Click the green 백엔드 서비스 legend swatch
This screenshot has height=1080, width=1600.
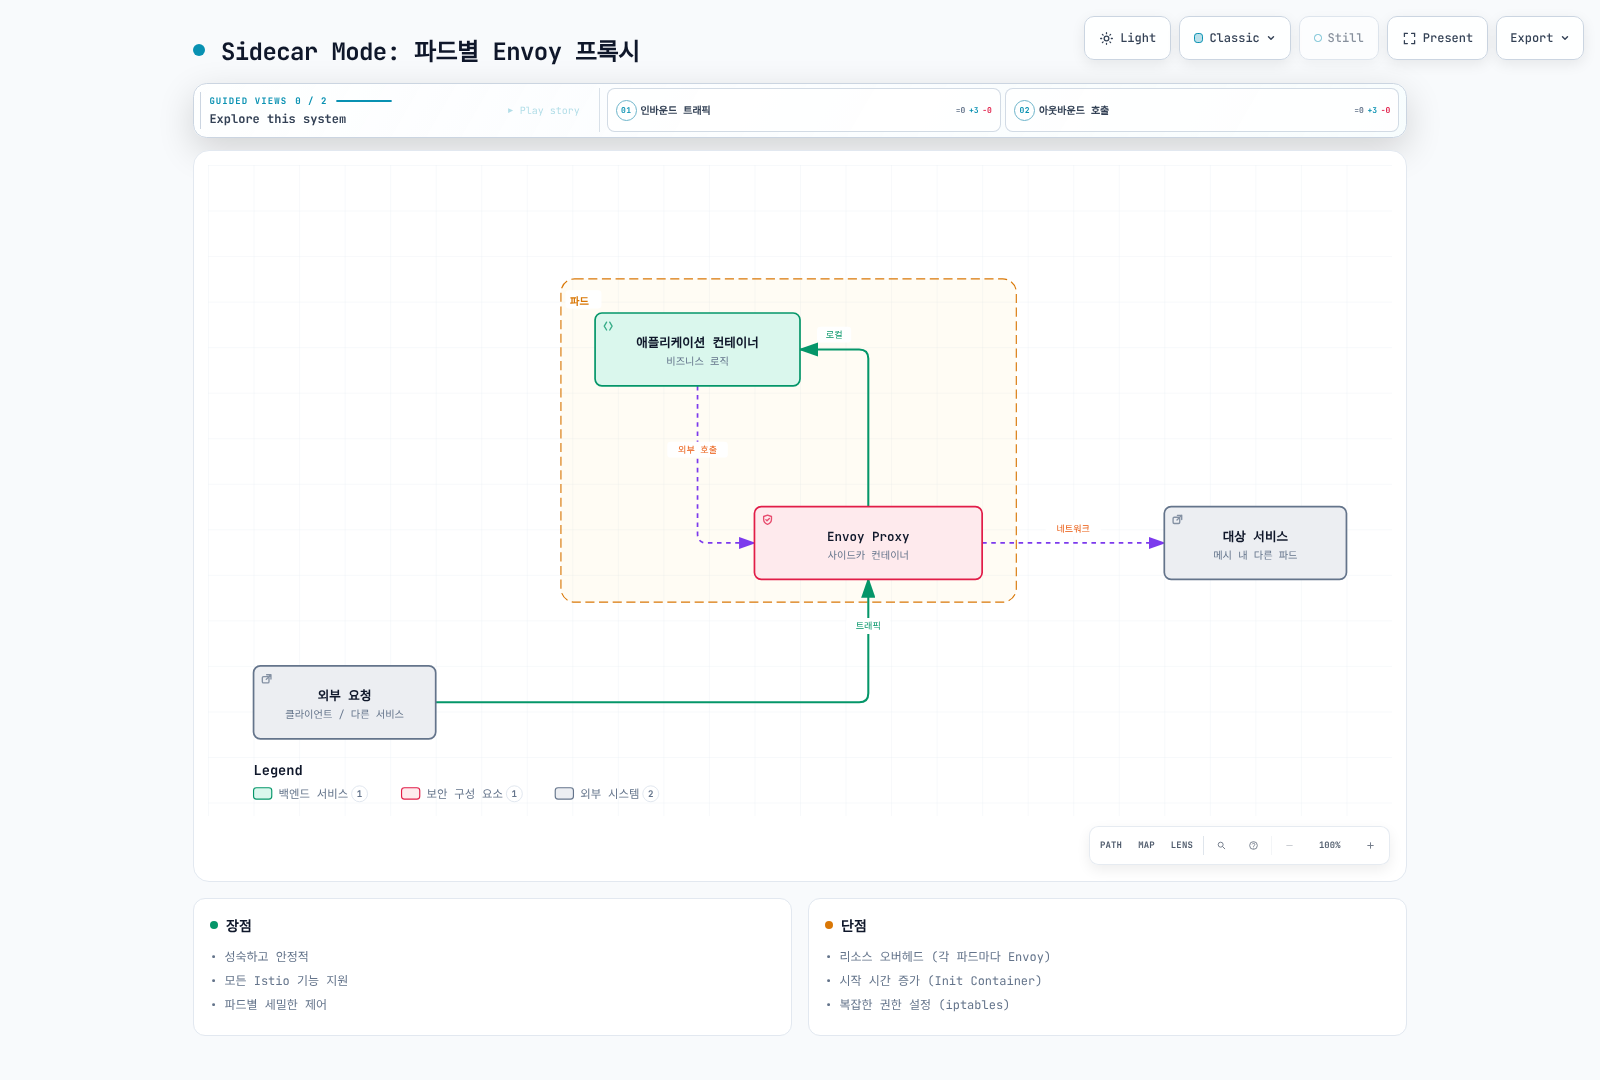tap(263, 794)
